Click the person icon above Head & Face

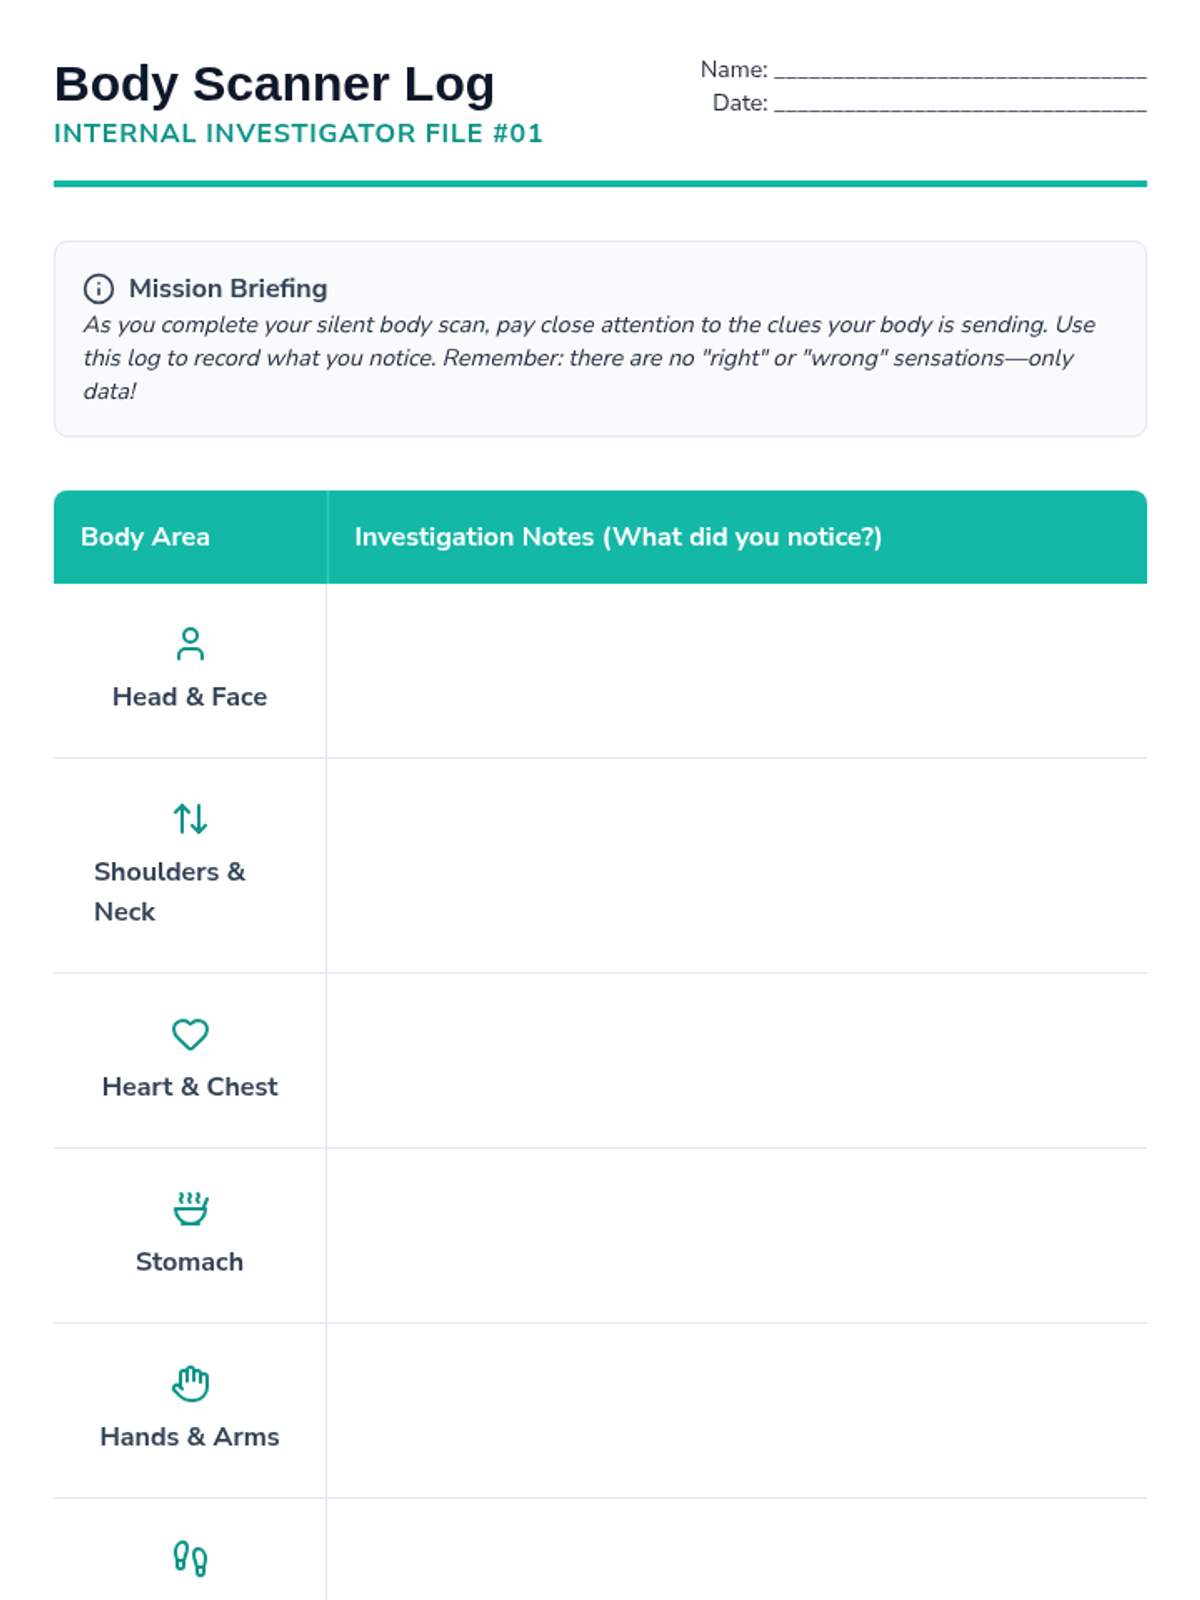point(190,644)
